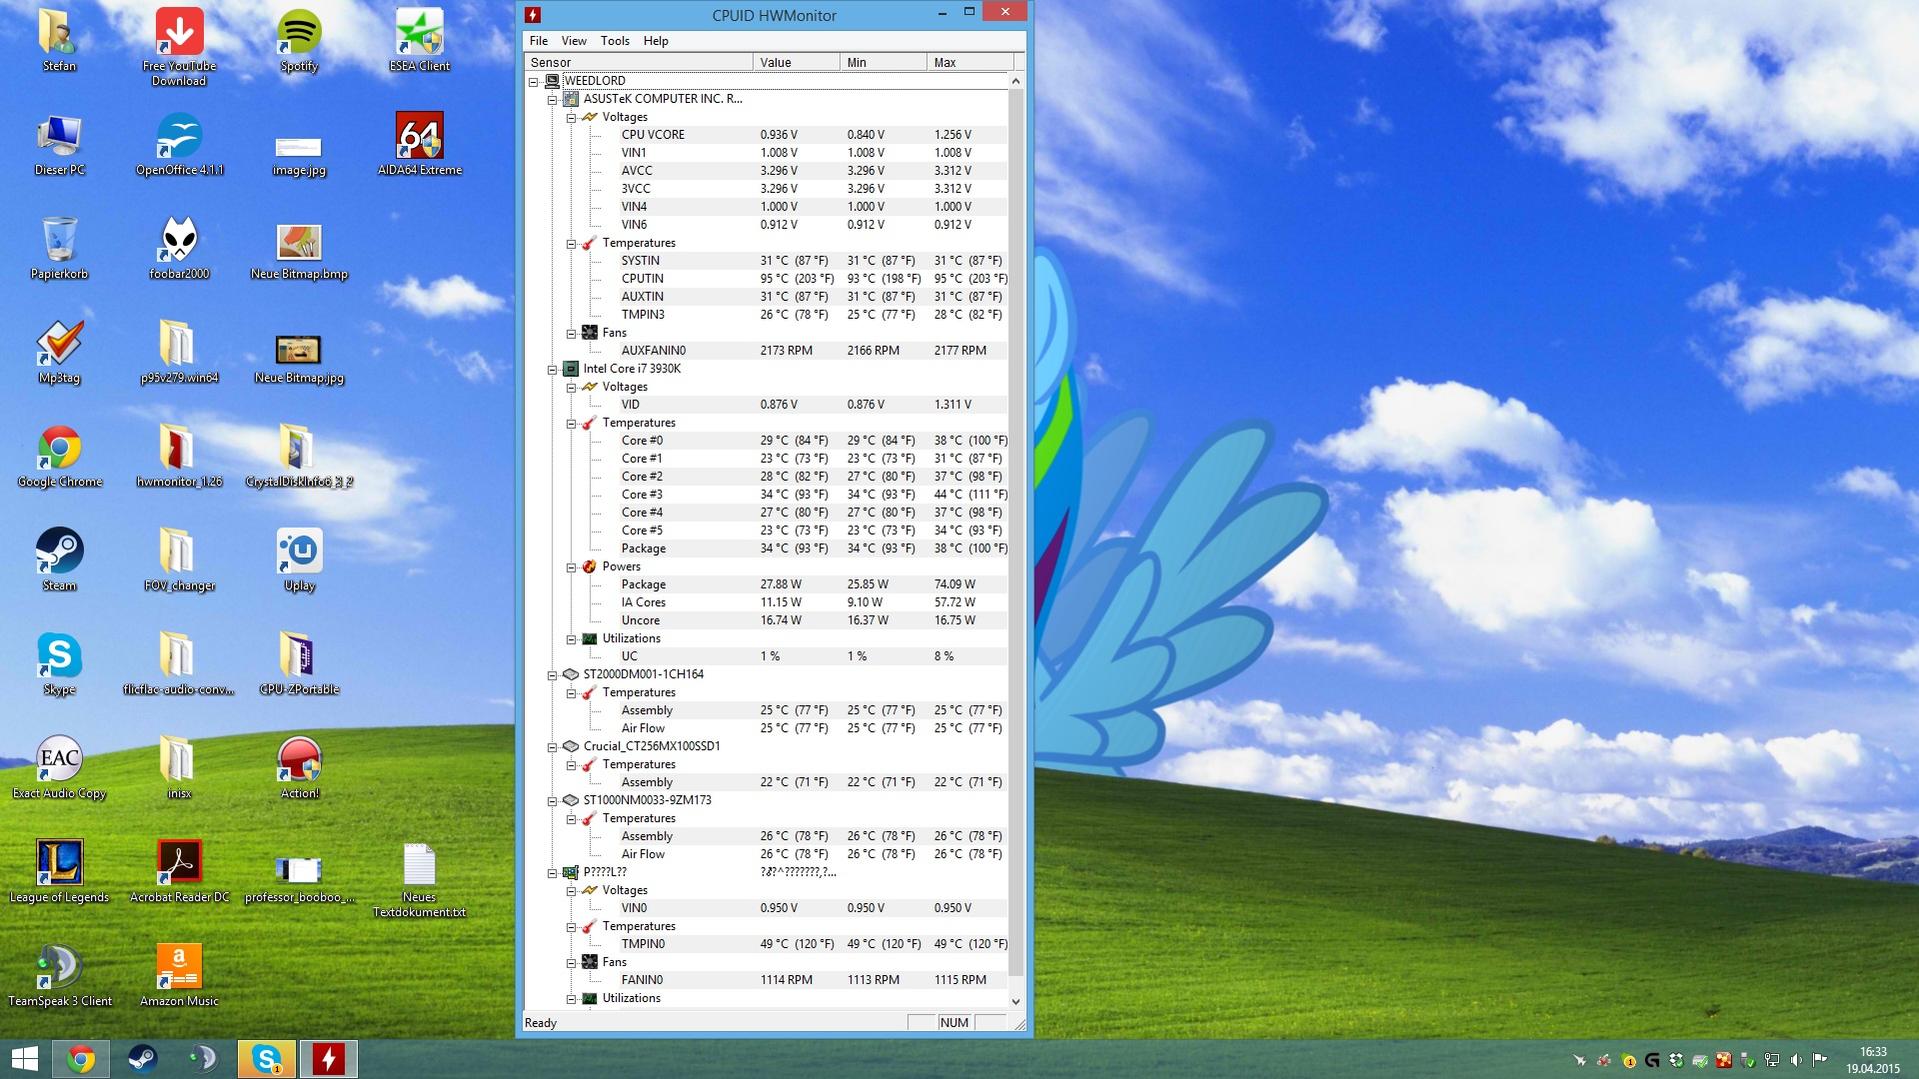Collapse the Intel Core i7 3930K node
This screenshot has height=1079, width=1919.
pyautogui.click(x=552, y=369)
